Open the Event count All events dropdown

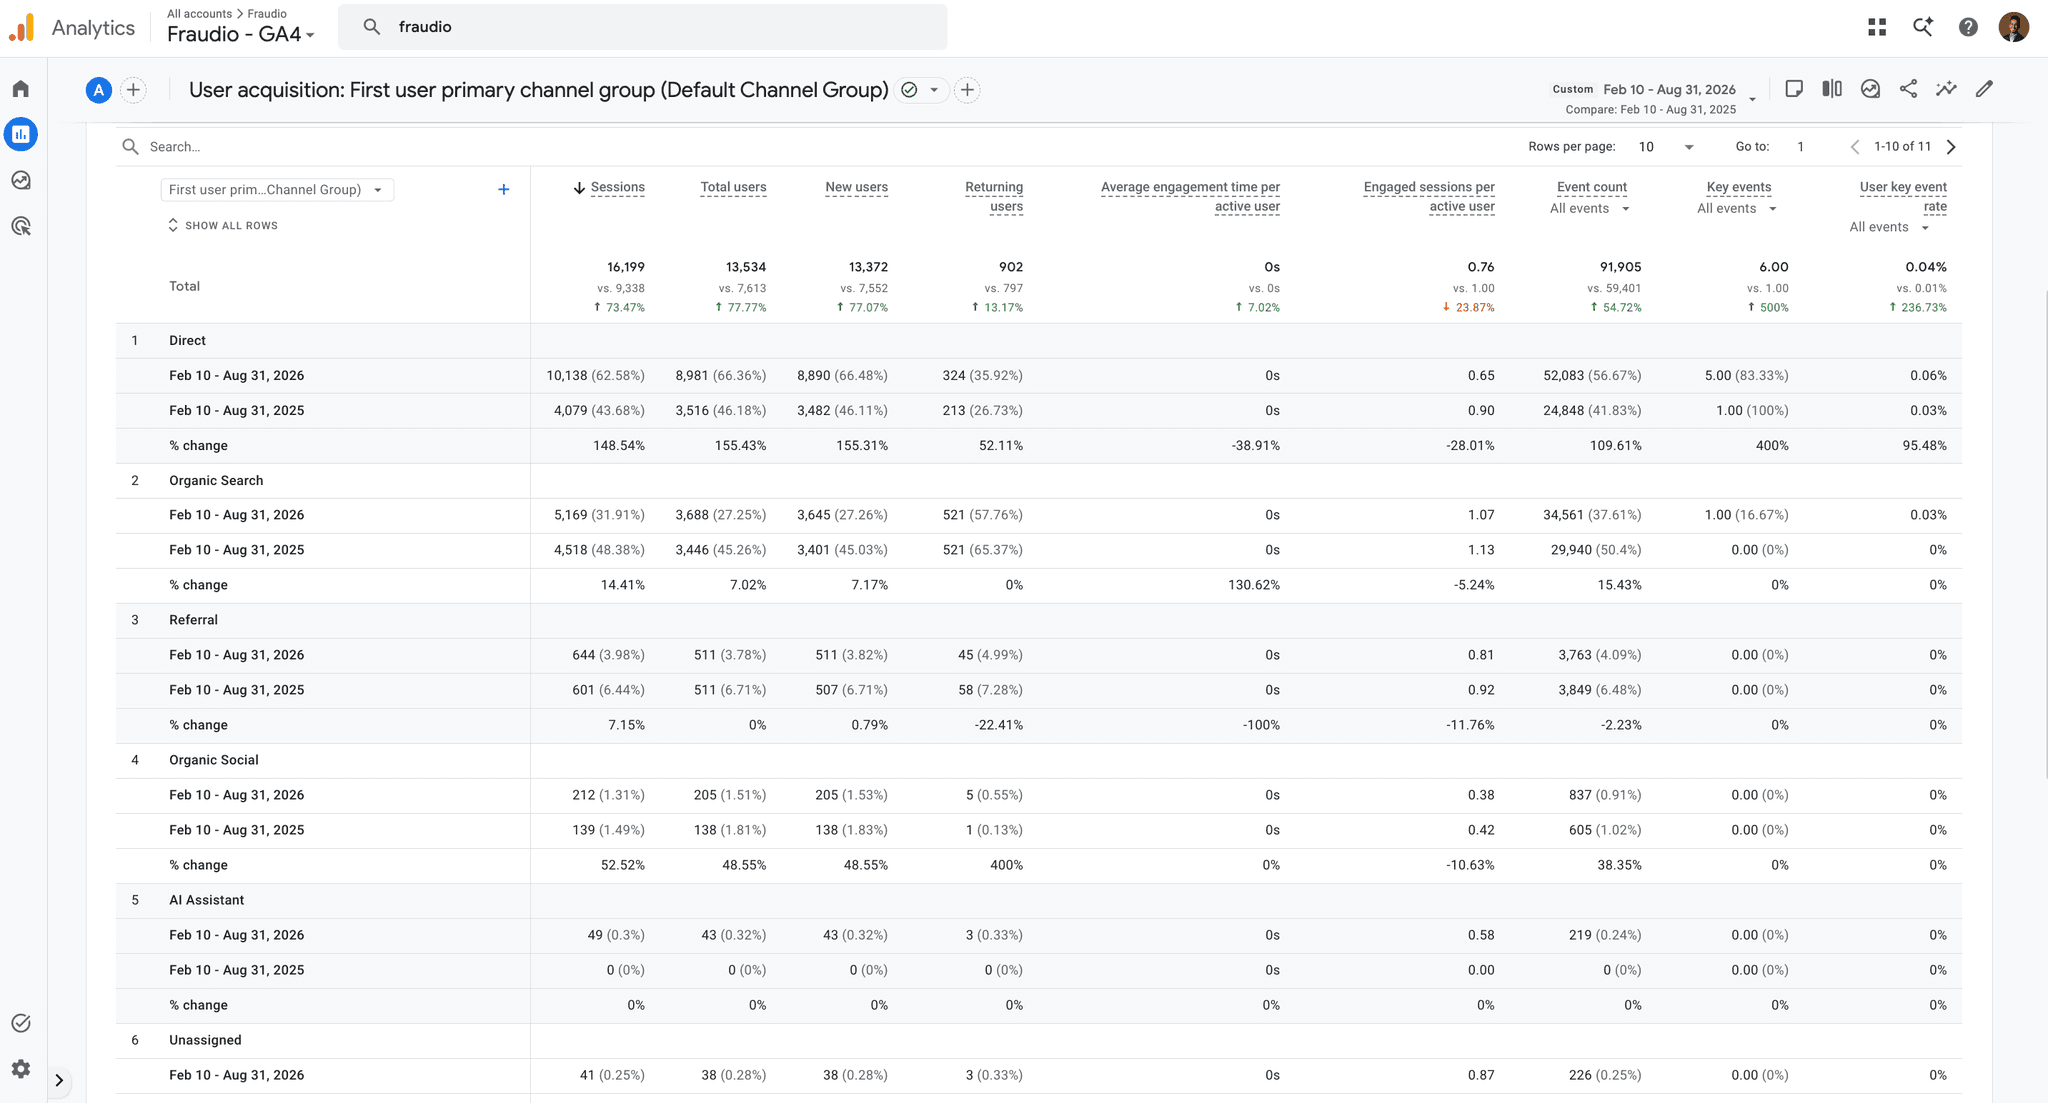pyautogui.click(x=1590, y=209)
